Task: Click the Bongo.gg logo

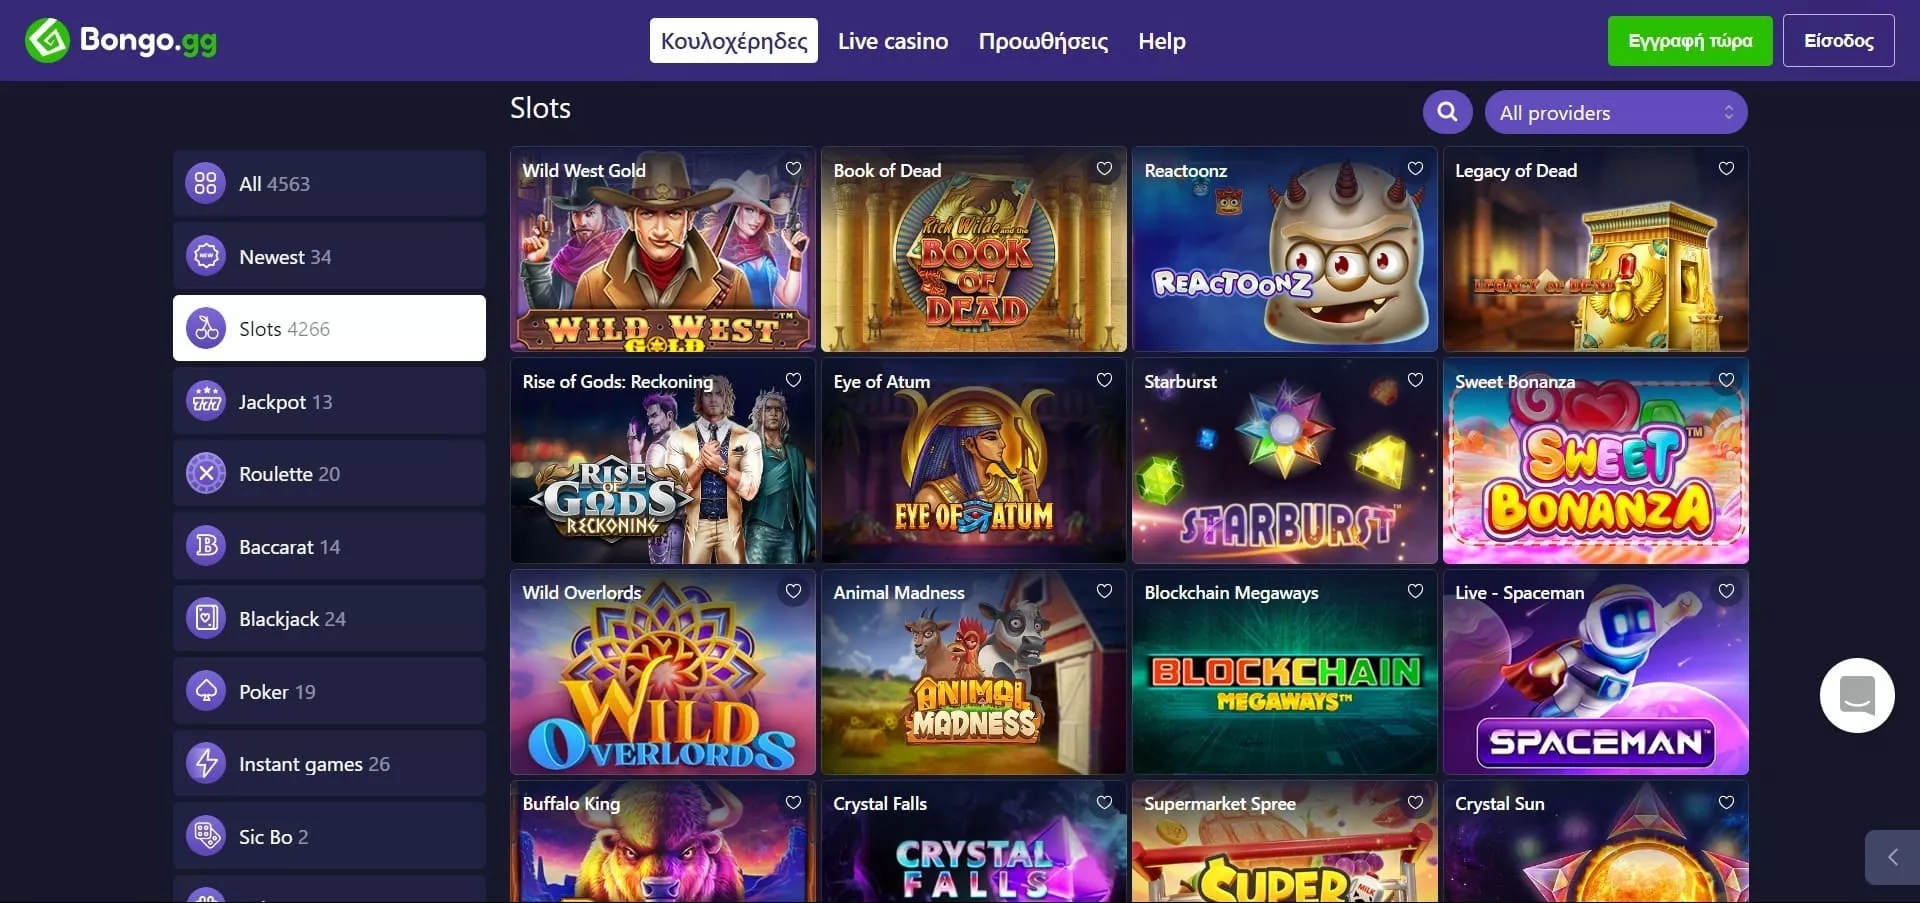Action: (121, 41)
